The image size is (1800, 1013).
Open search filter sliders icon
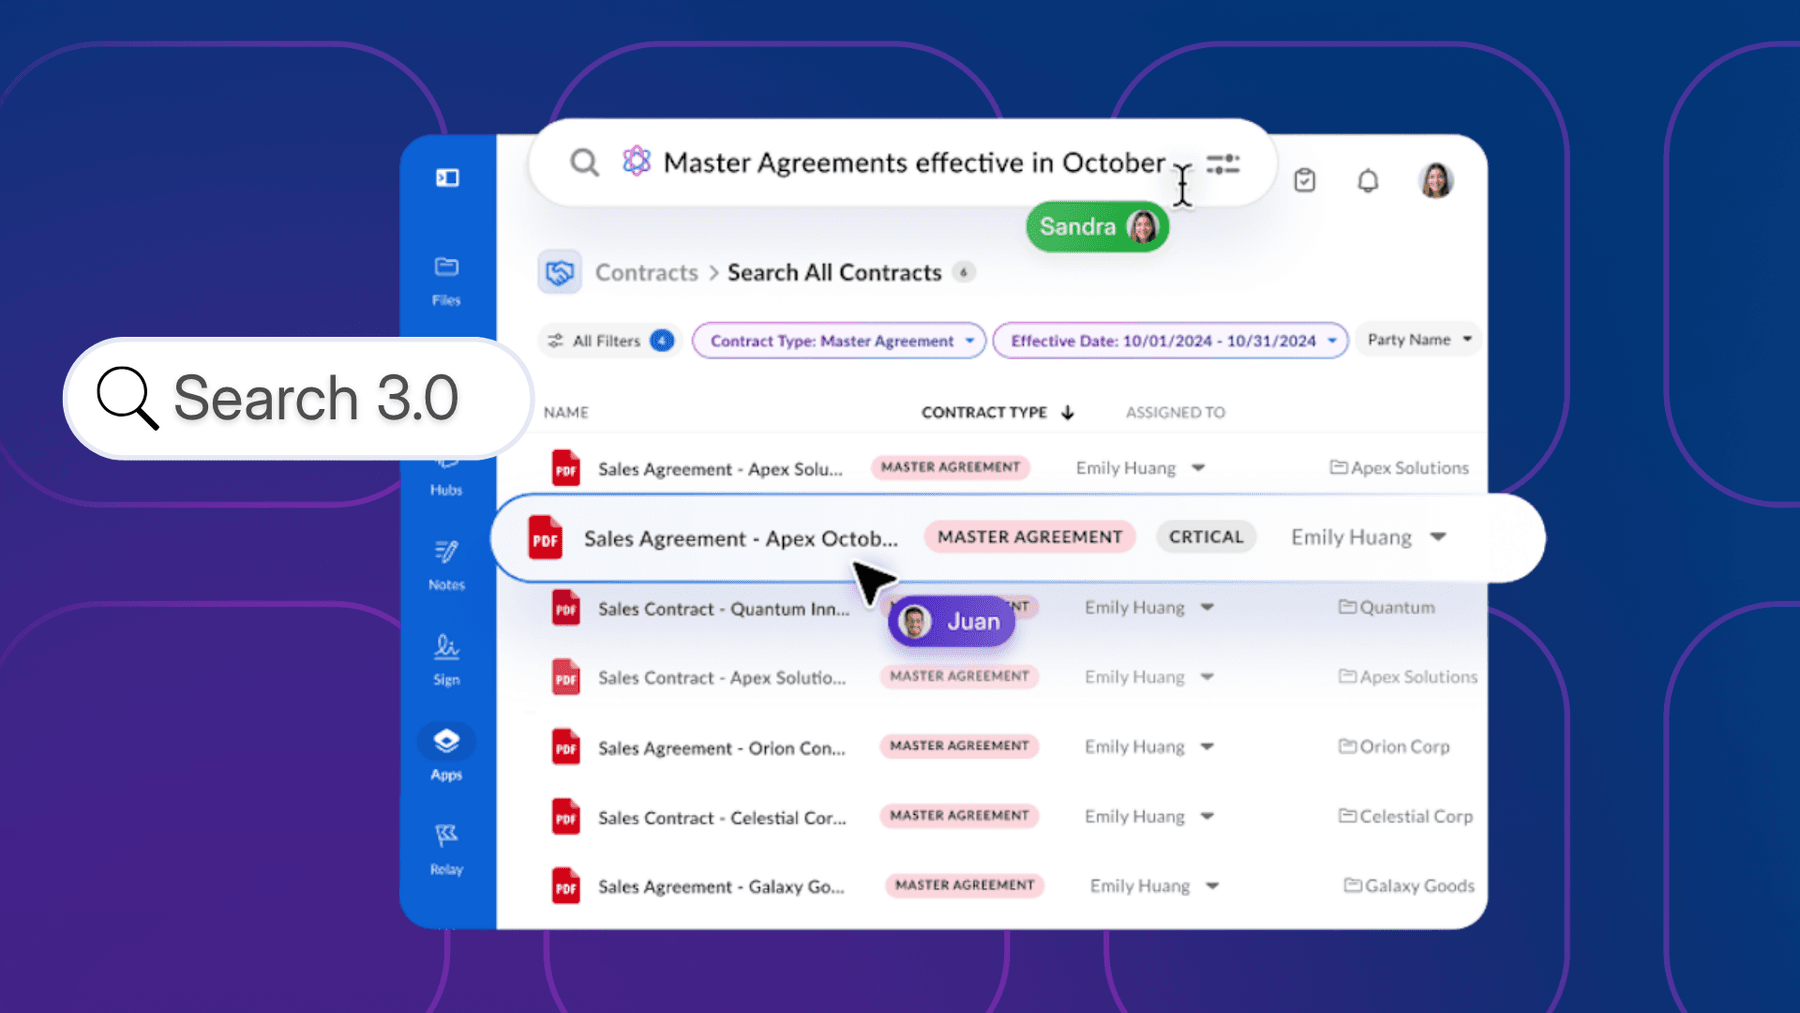(1223, 164)
